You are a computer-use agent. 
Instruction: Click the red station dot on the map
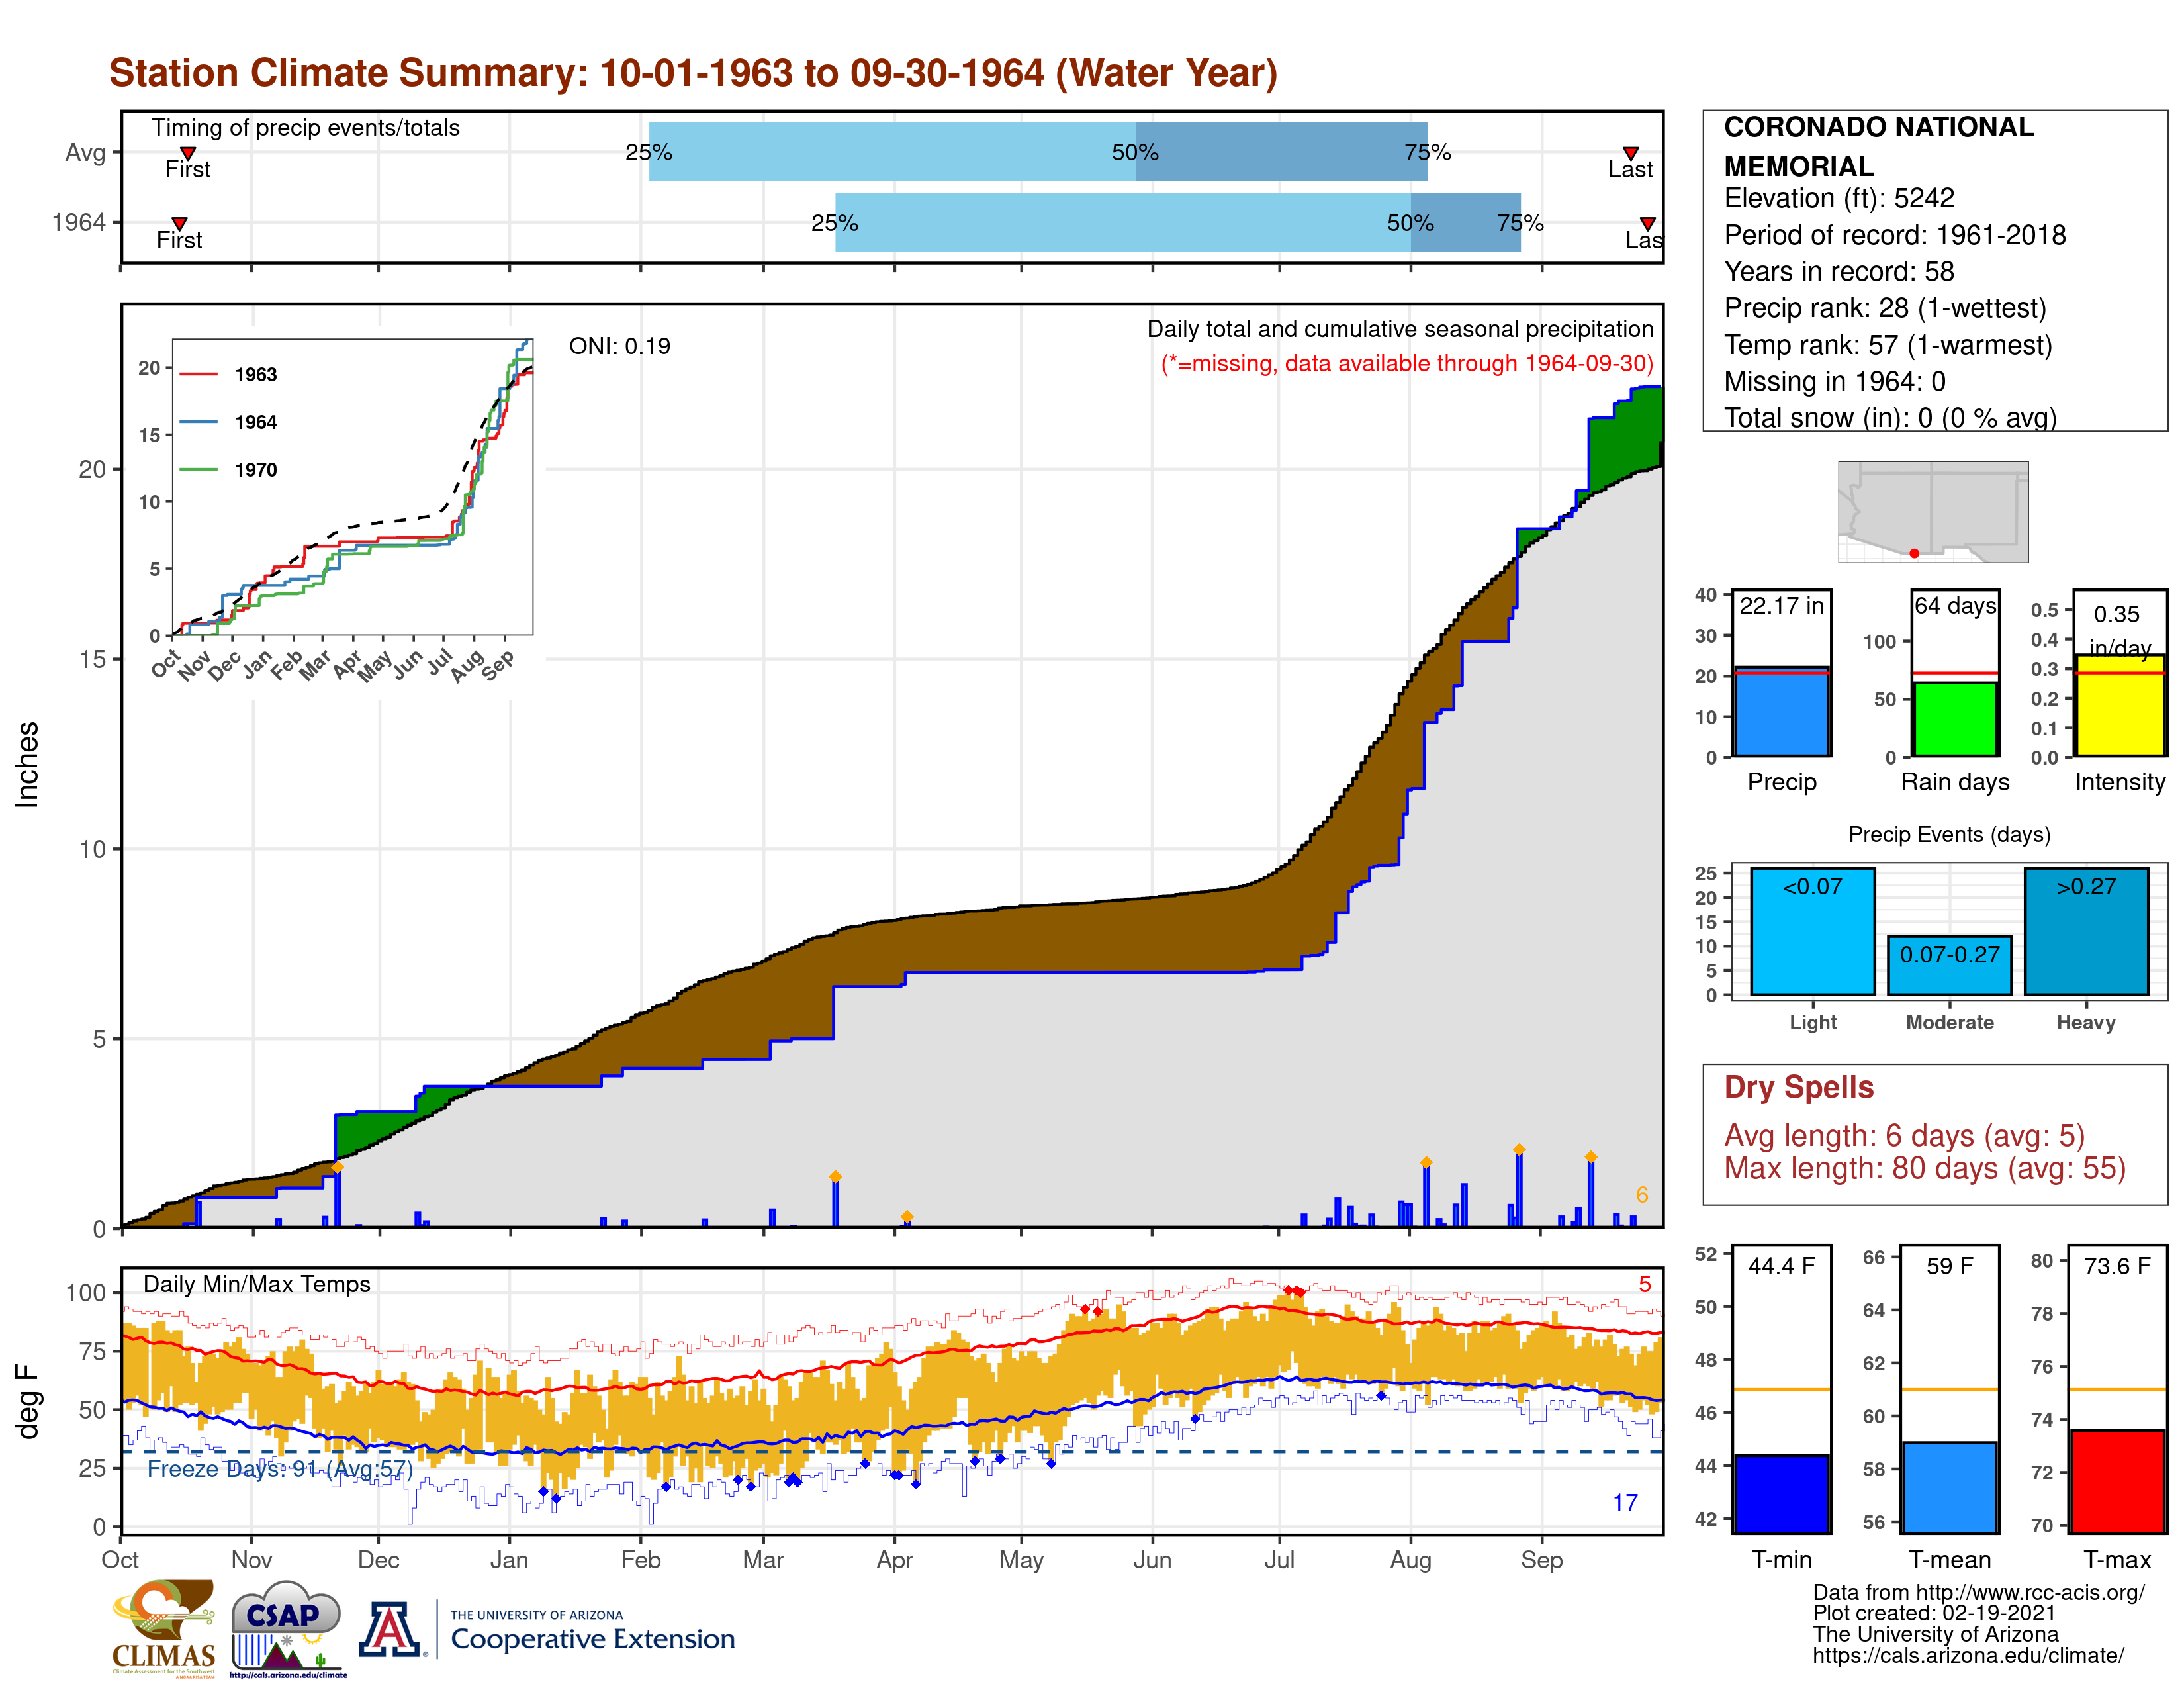(x=1914, y=553)
